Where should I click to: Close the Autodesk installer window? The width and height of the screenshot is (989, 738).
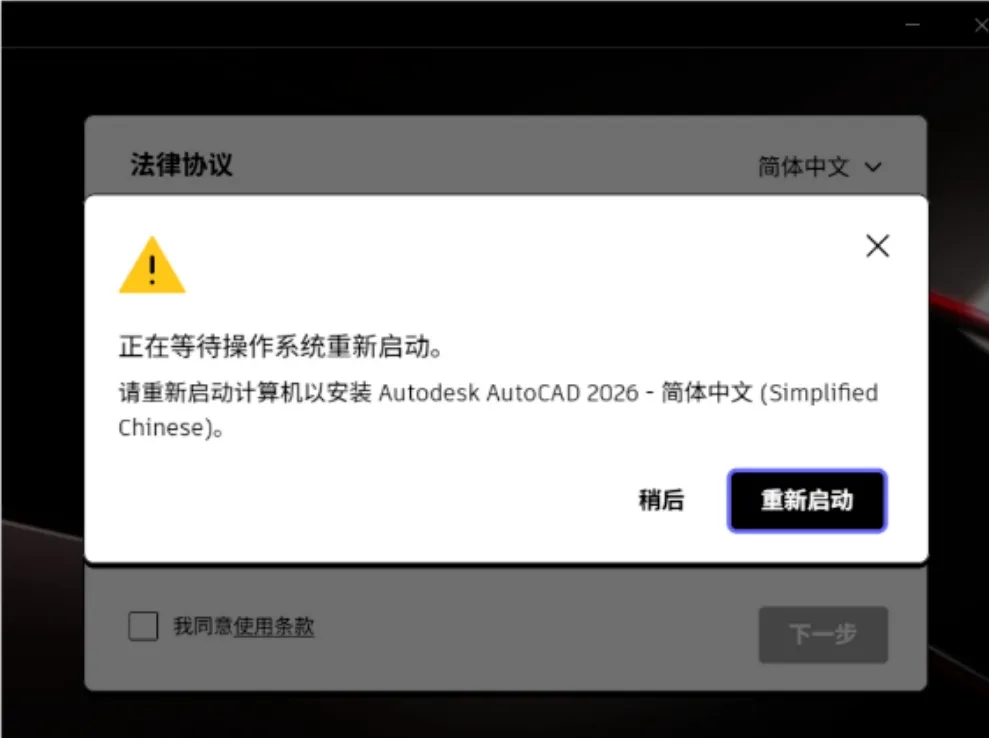981,25
